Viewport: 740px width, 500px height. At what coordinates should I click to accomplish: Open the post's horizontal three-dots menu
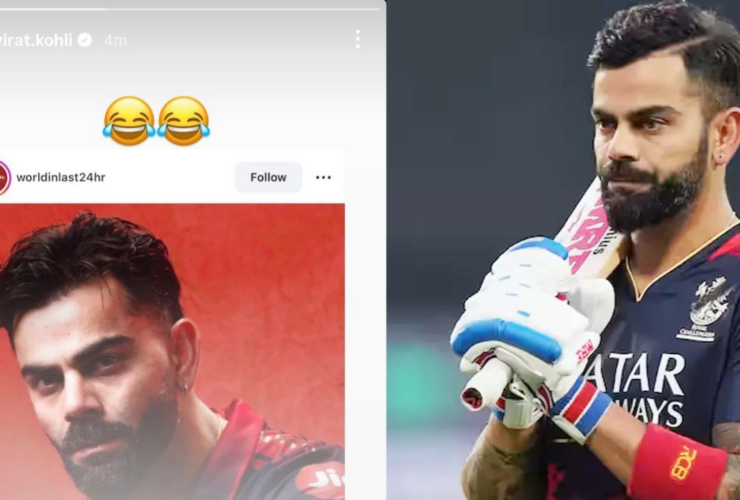pyautogui.click(x=323, y=178)
